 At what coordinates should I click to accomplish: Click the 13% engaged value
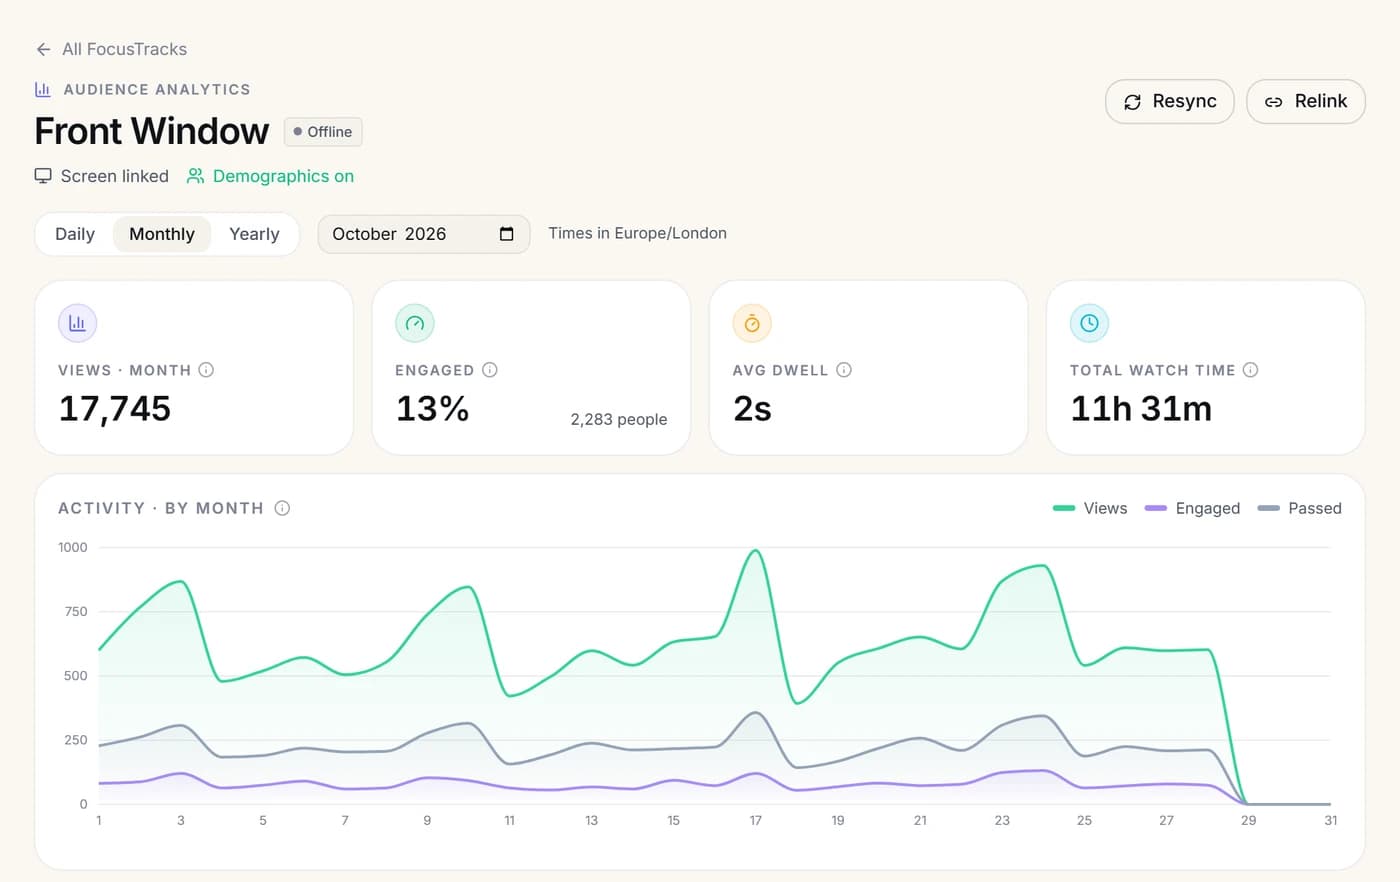point(432,408)
